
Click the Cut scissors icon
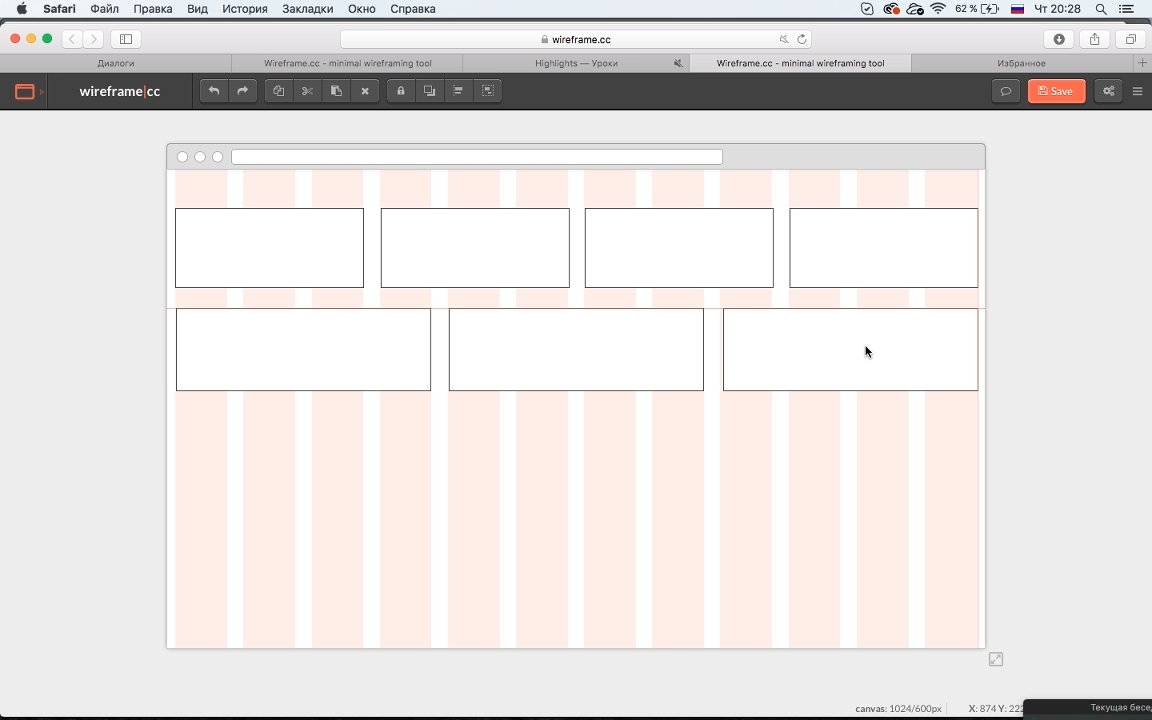[x=307, y=91]
